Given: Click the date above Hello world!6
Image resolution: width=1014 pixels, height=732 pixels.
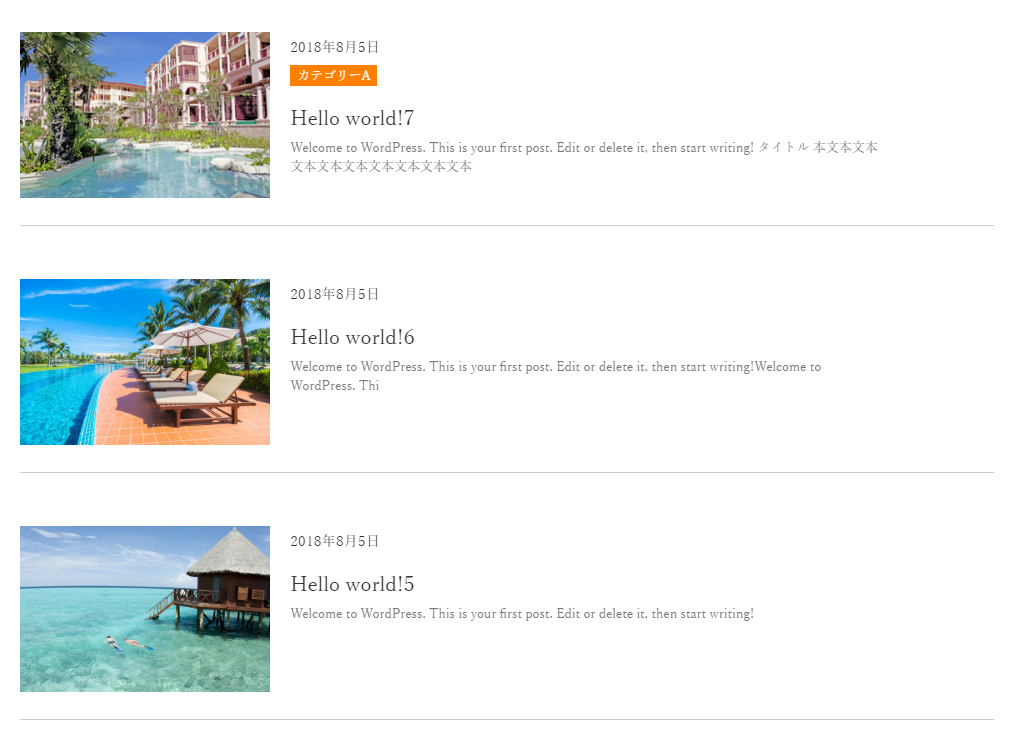Looking at the screenshot, I should (x=334, y=294).
